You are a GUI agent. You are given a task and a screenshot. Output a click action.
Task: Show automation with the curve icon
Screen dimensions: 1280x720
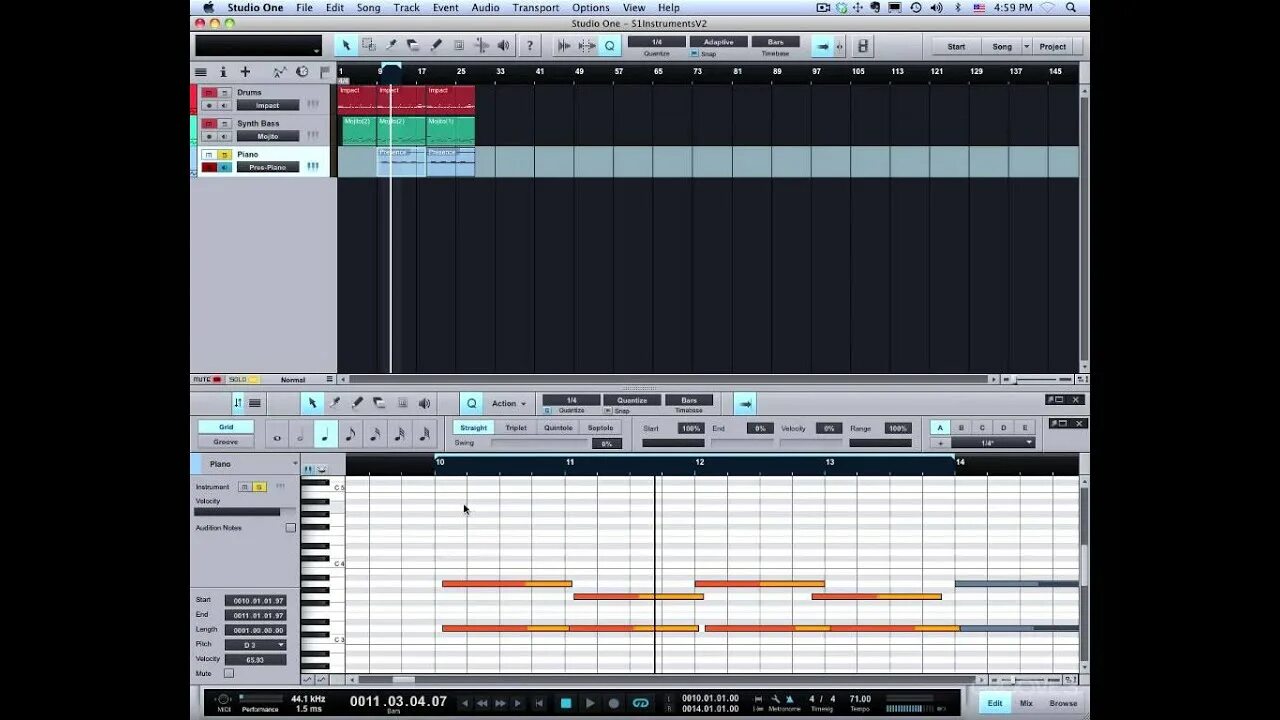(x=279, y=72)
